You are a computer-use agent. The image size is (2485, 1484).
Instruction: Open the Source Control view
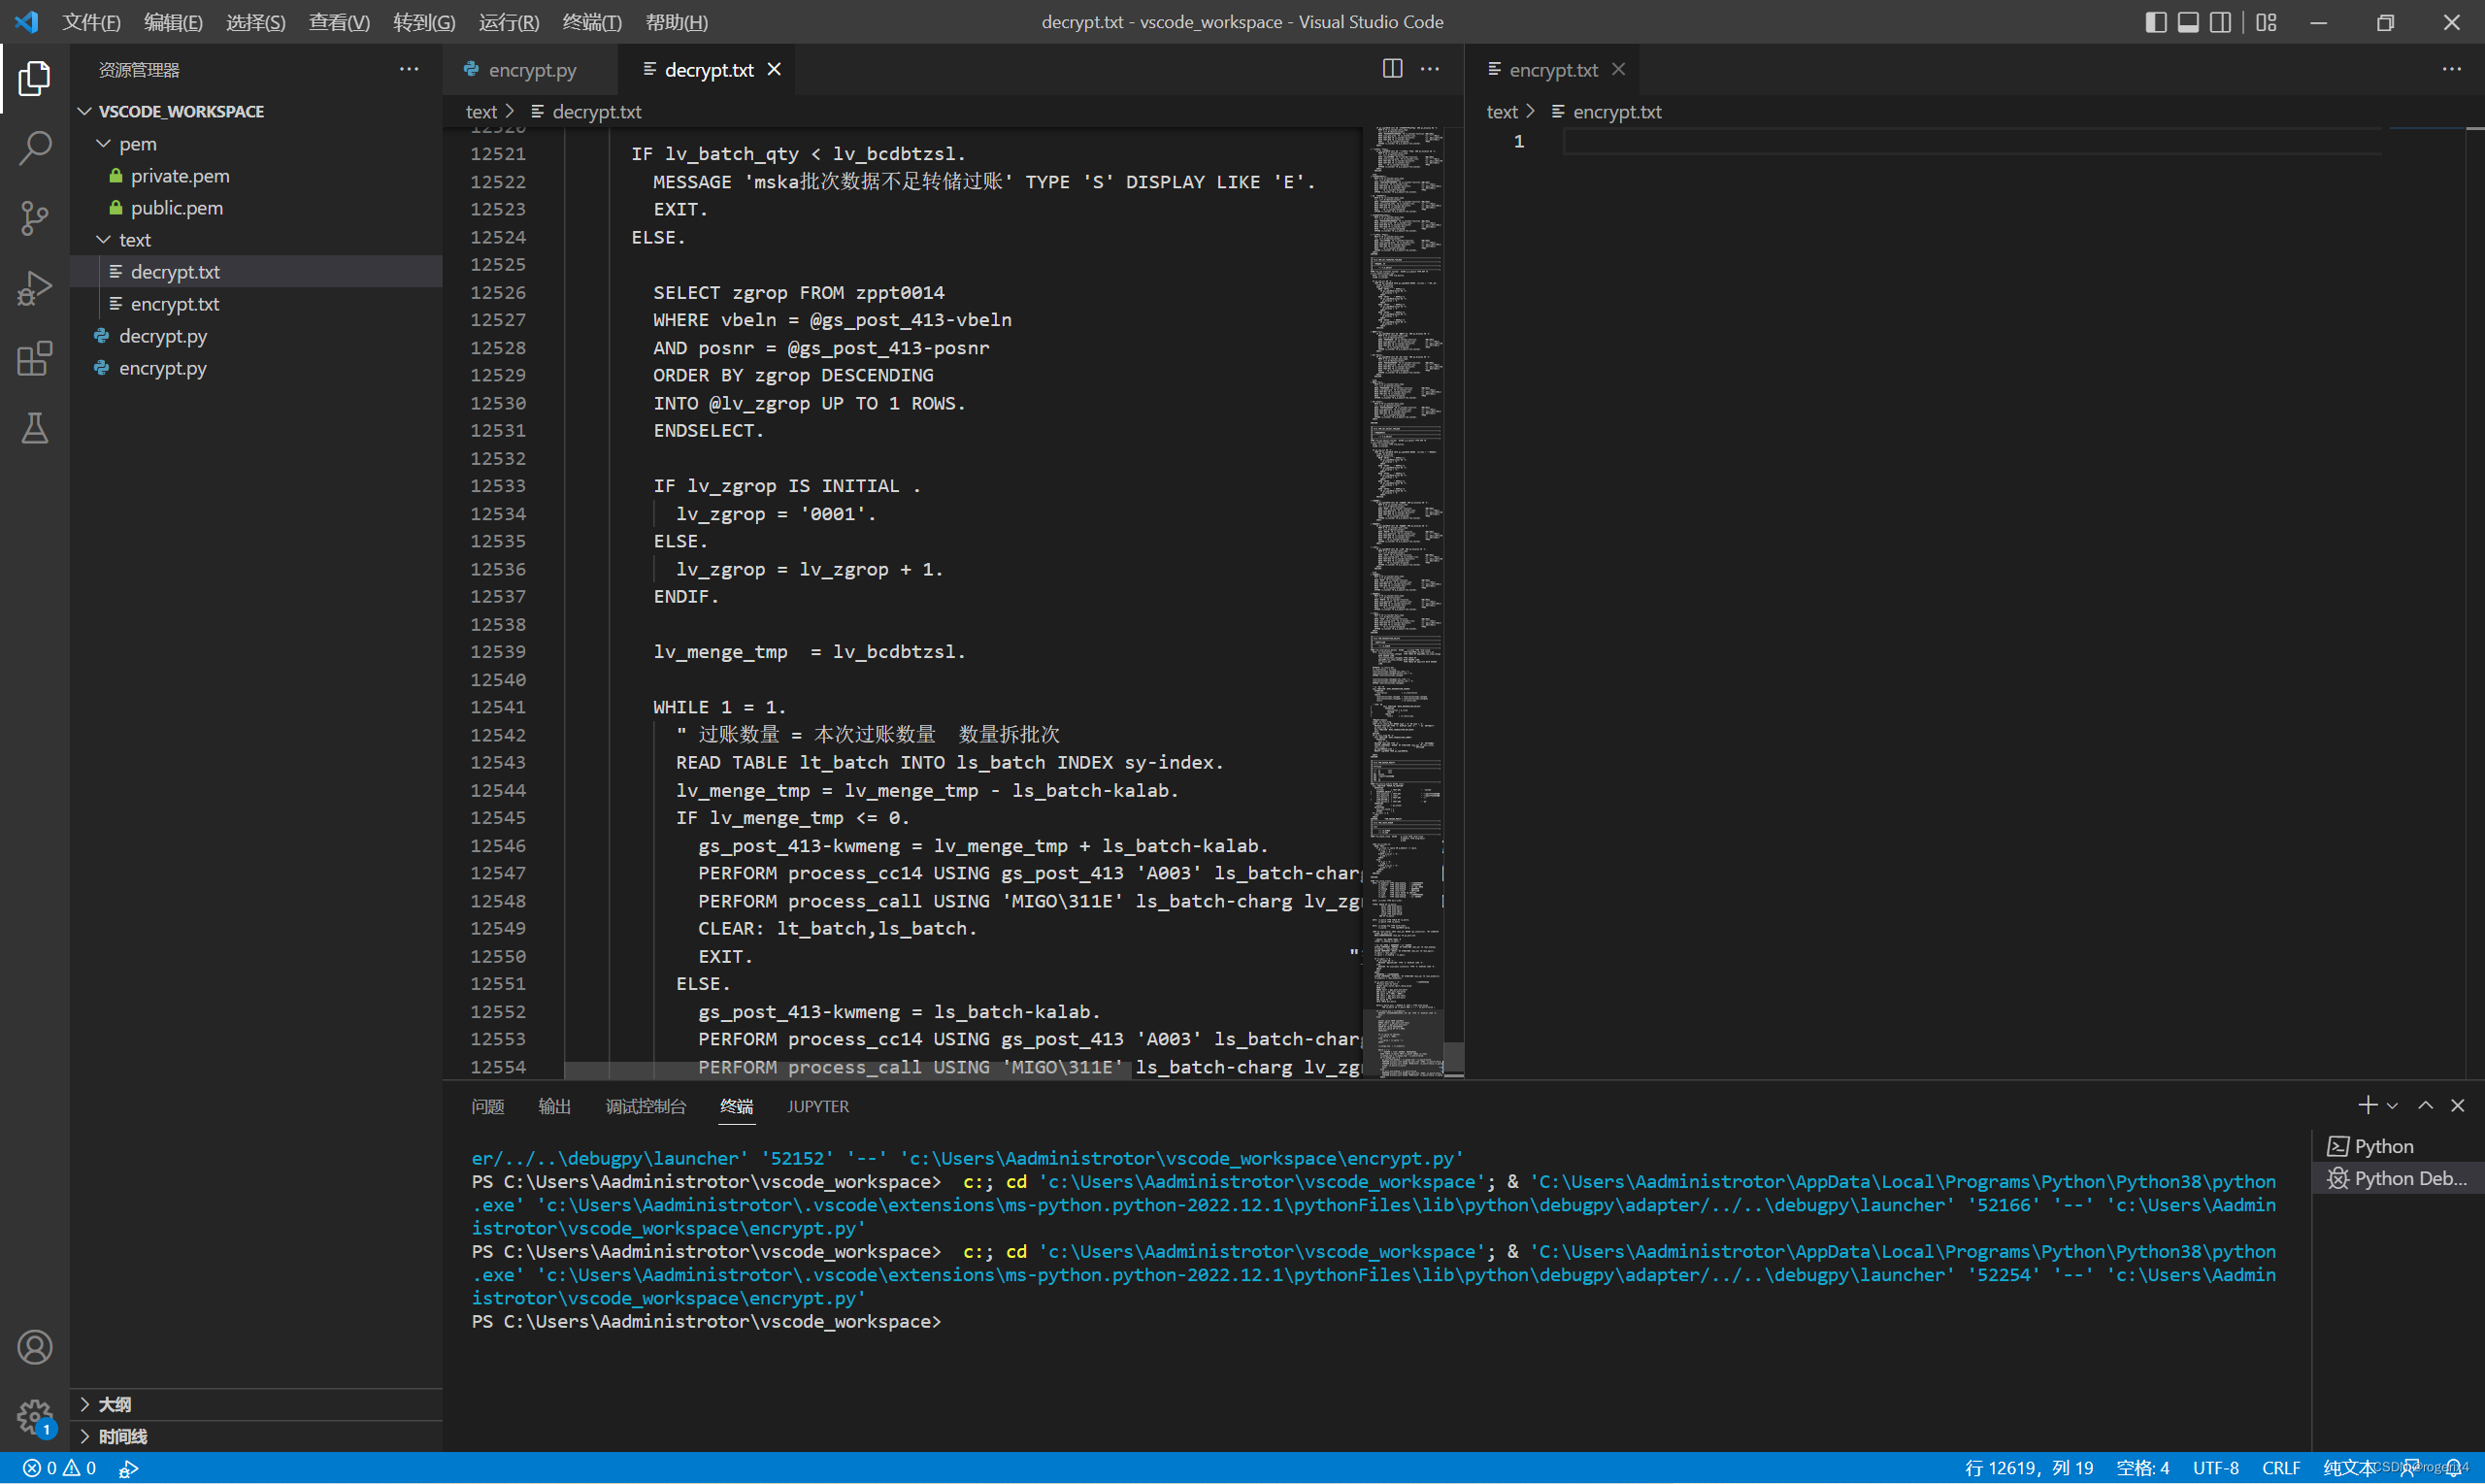pyautogui.click(x=34, y=218)
